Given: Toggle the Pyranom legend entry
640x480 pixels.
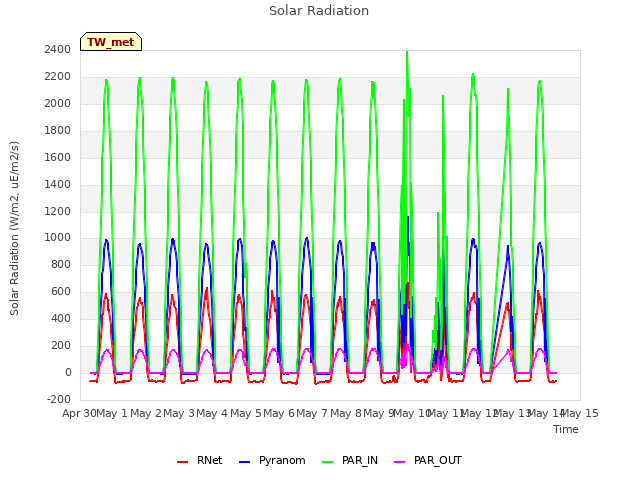Looking at the screenshot, I should pos(272,460).
